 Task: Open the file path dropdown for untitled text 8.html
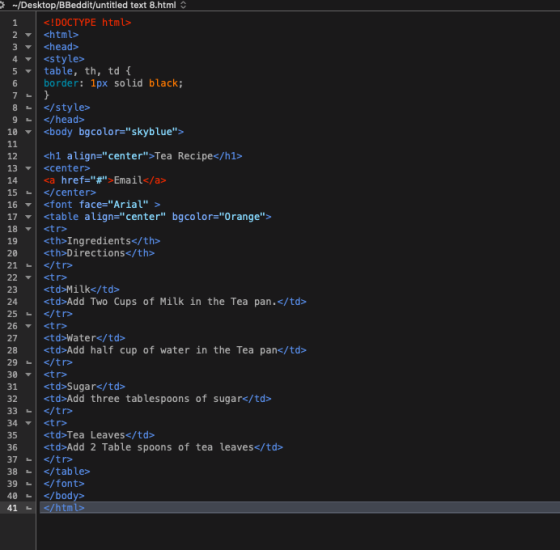(99, 5)
